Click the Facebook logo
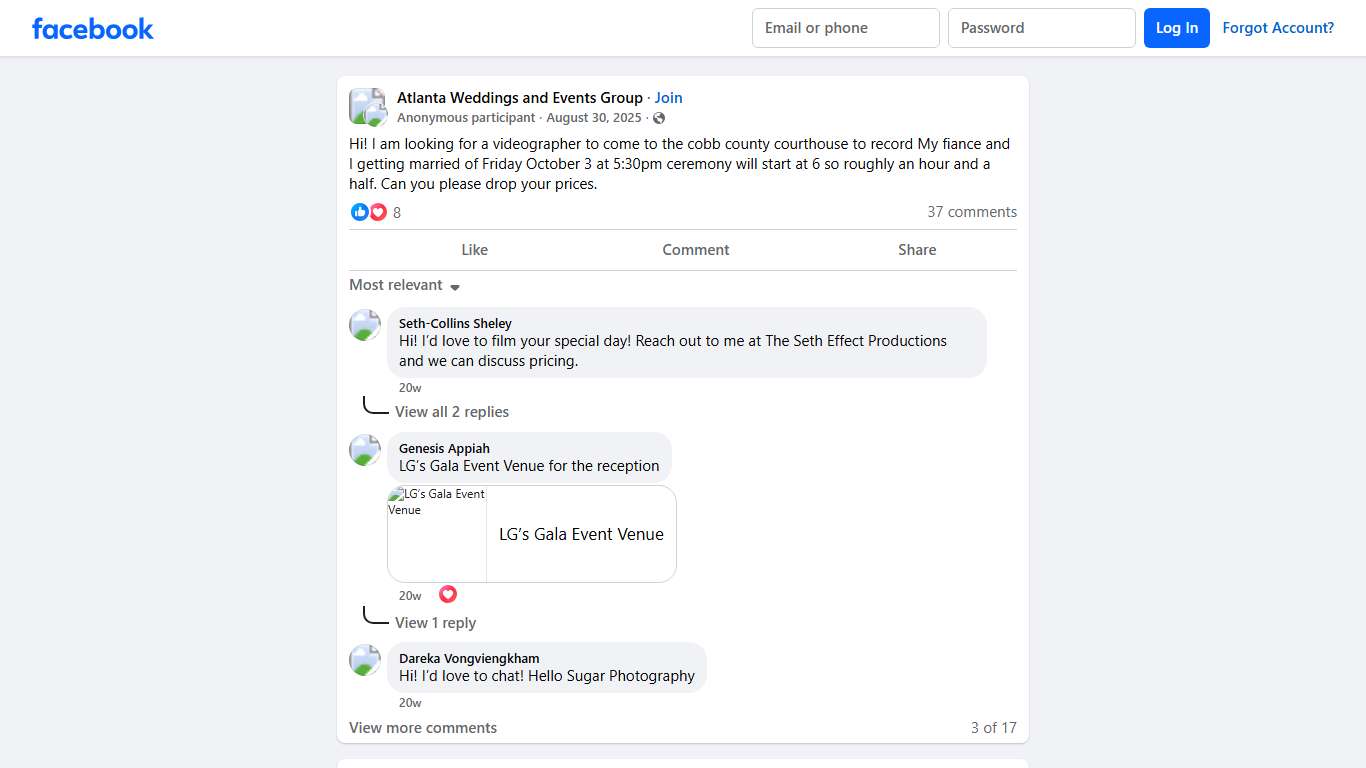The image size is (1366, 768). coord(93,28)
